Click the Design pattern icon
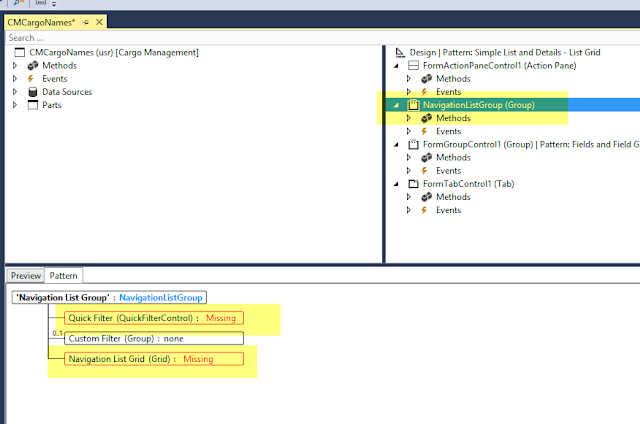The width and height of the screenshot is (640, 424). pos(400,52)
